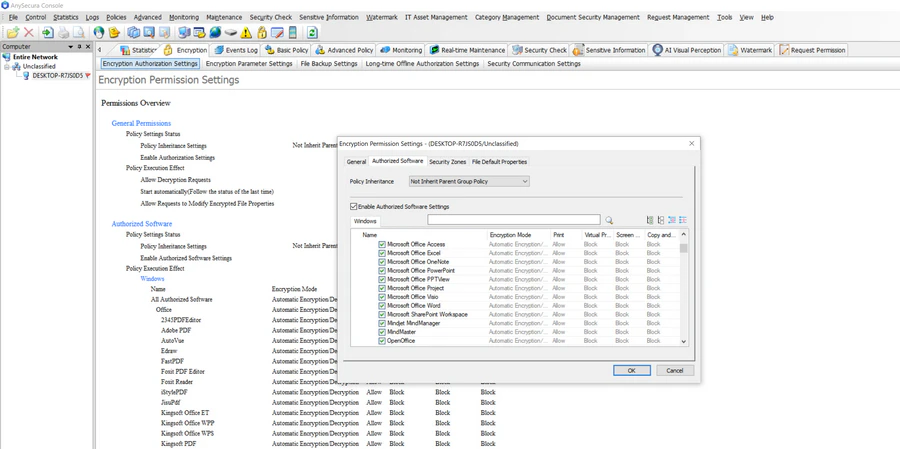This screenshot has height=449, width=900.
Task: Select DESKTOP-R7JS0D5 in the computer tree
Action: pyautogui.click(x=57, y=75)
